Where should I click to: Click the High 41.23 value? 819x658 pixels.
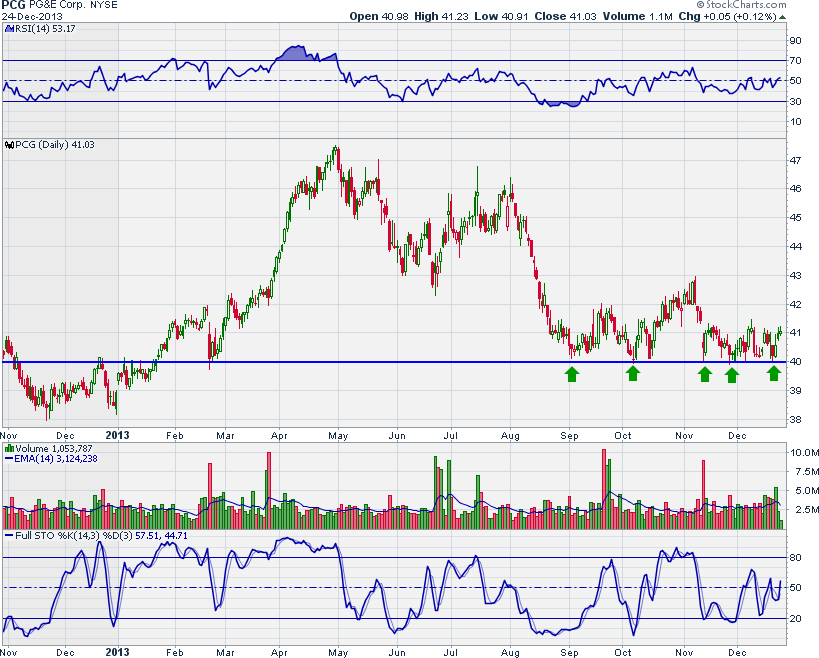pos(441,16)
